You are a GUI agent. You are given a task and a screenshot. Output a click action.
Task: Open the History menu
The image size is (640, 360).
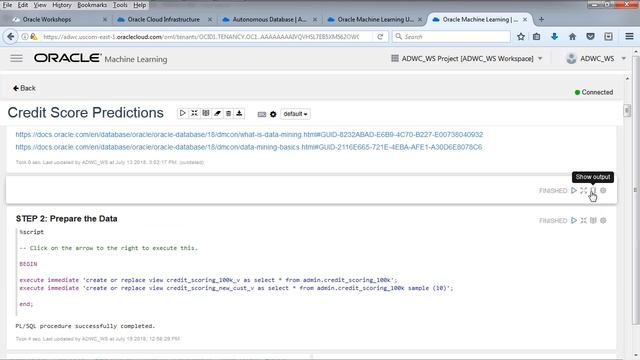coord(62,5)
